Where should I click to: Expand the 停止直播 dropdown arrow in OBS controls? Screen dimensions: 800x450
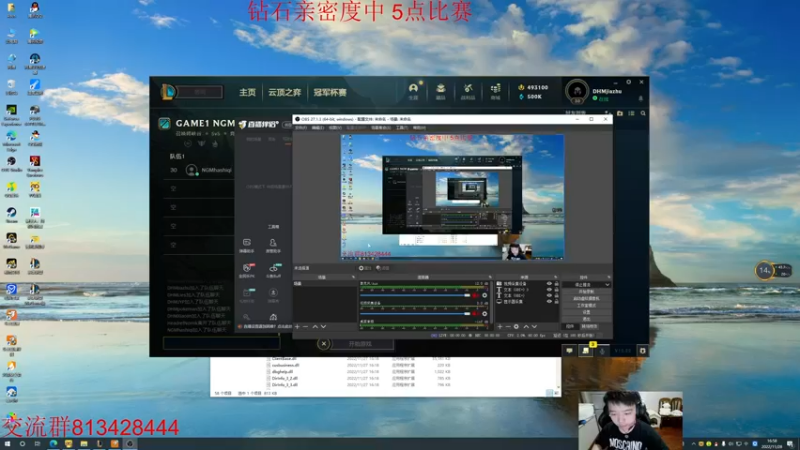607,285
